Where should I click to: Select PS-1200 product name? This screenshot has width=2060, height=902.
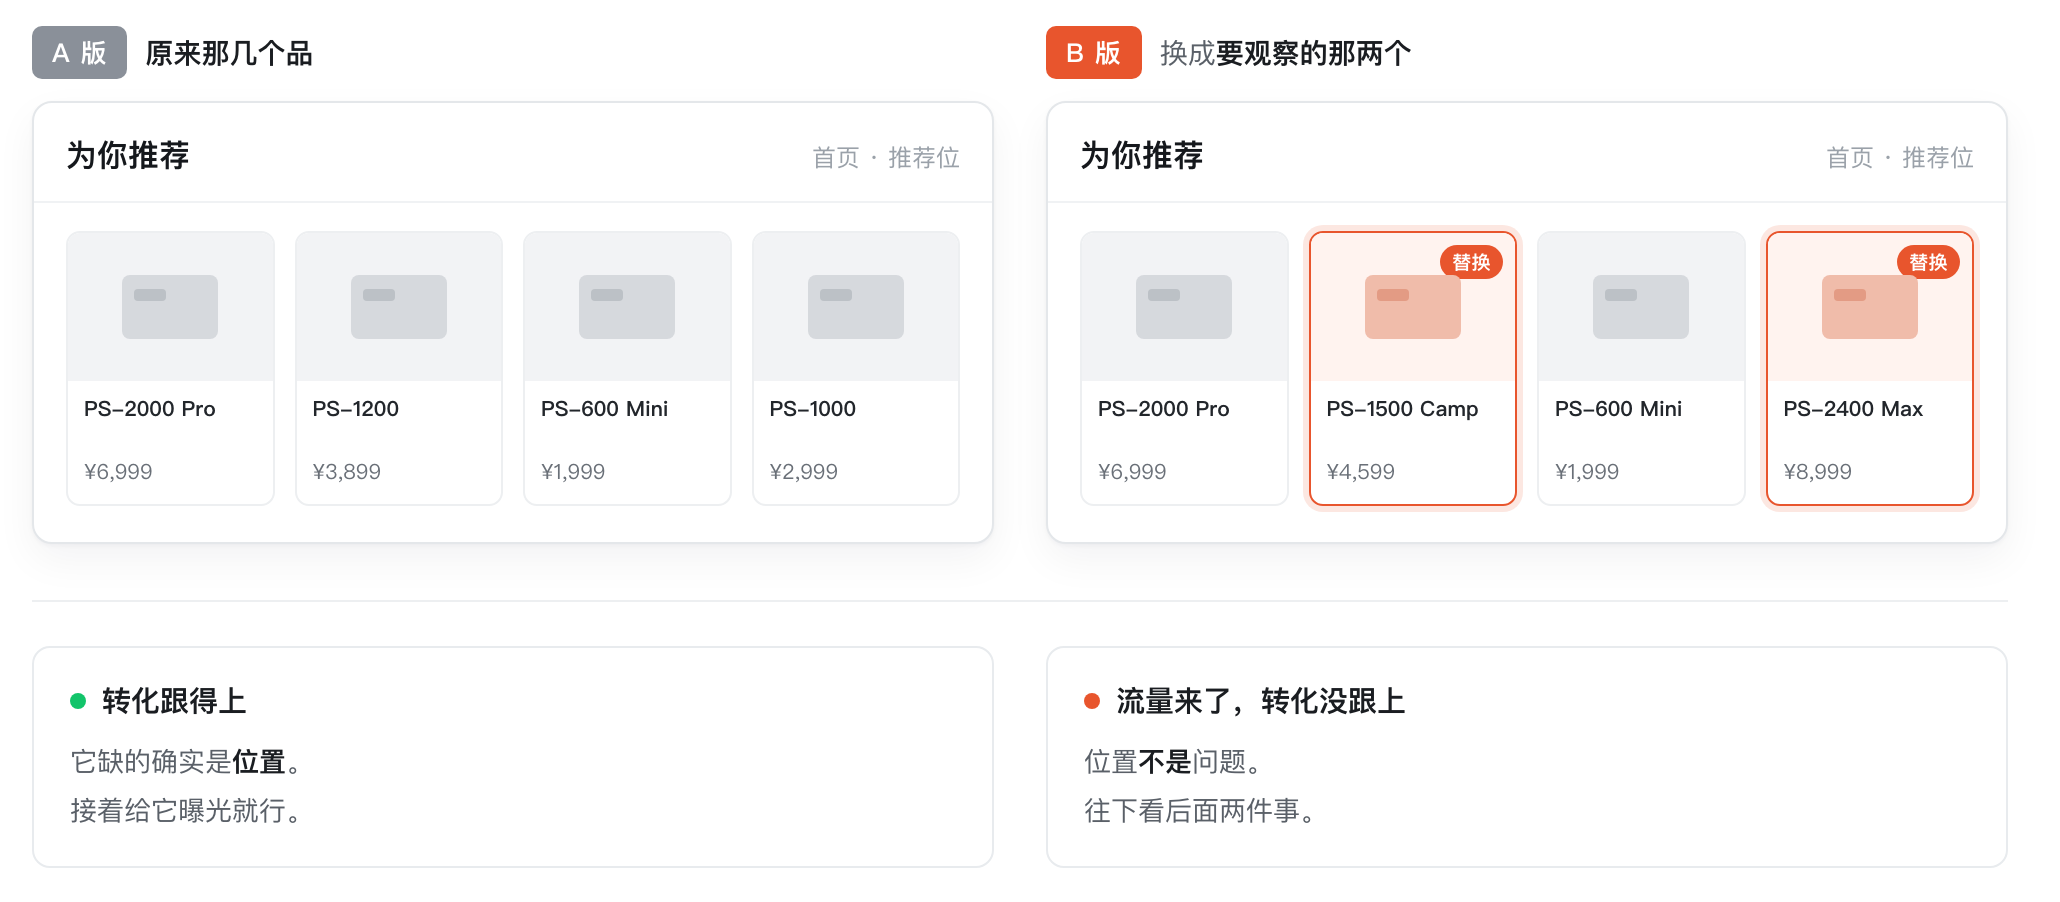(356, 409)
